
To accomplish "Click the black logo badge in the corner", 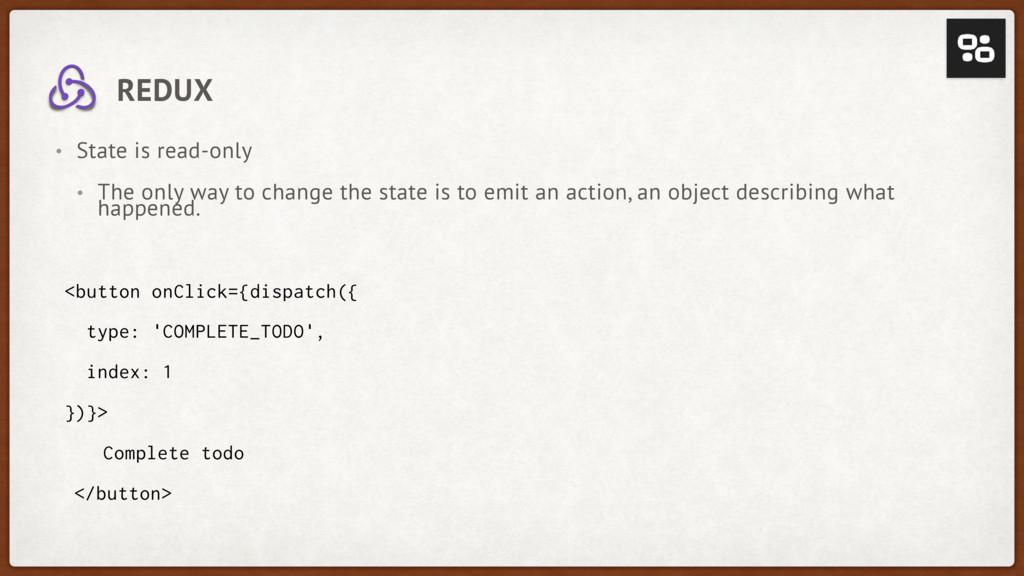I will click(976, 48).
